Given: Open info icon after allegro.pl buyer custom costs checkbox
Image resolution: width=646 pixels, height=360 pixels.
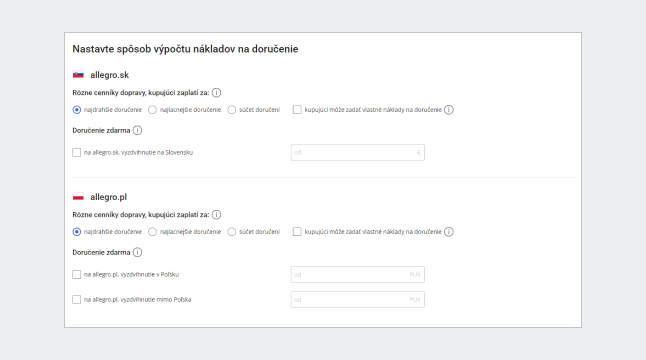Looking at the screenshot, I should (449, 232).
